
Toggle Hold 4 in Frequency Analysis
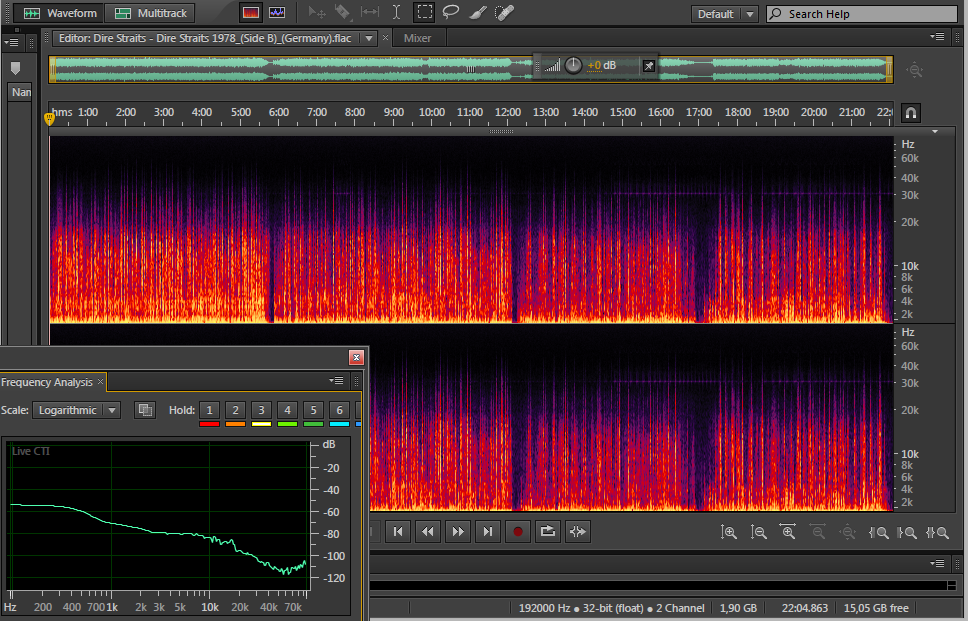click(x=287, y=410)
